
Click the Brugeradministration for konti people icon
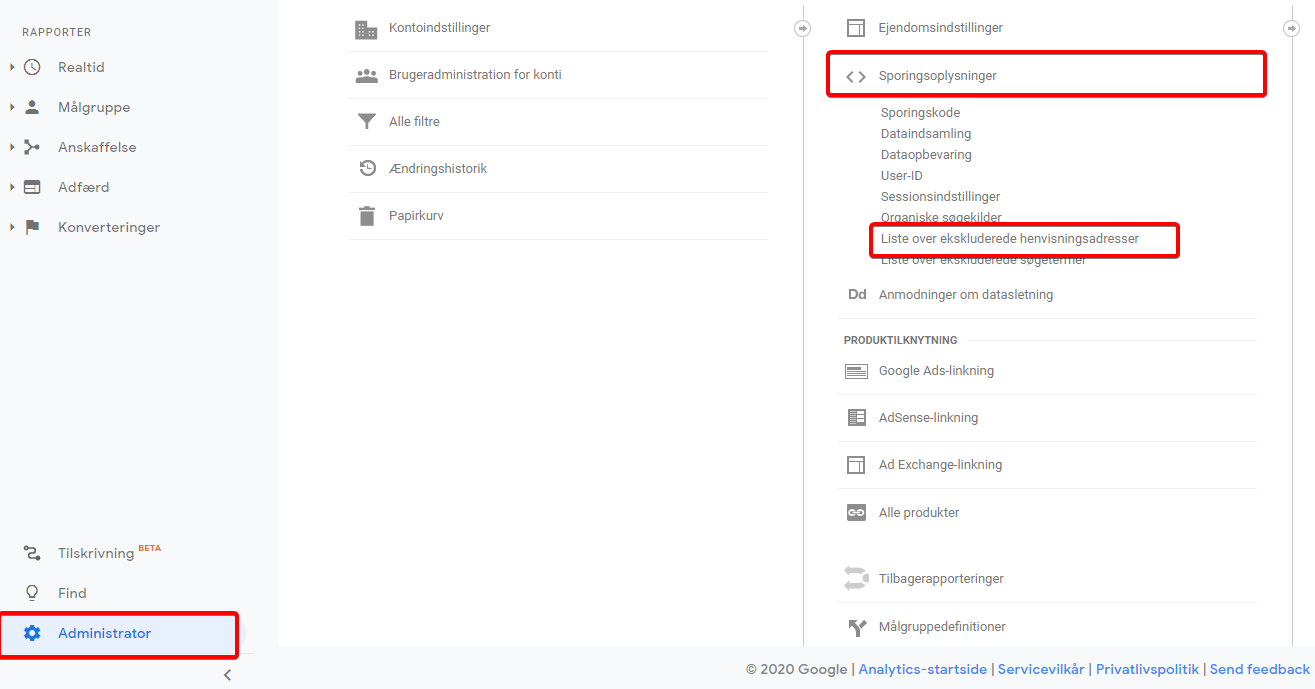[x=366, y=76]
